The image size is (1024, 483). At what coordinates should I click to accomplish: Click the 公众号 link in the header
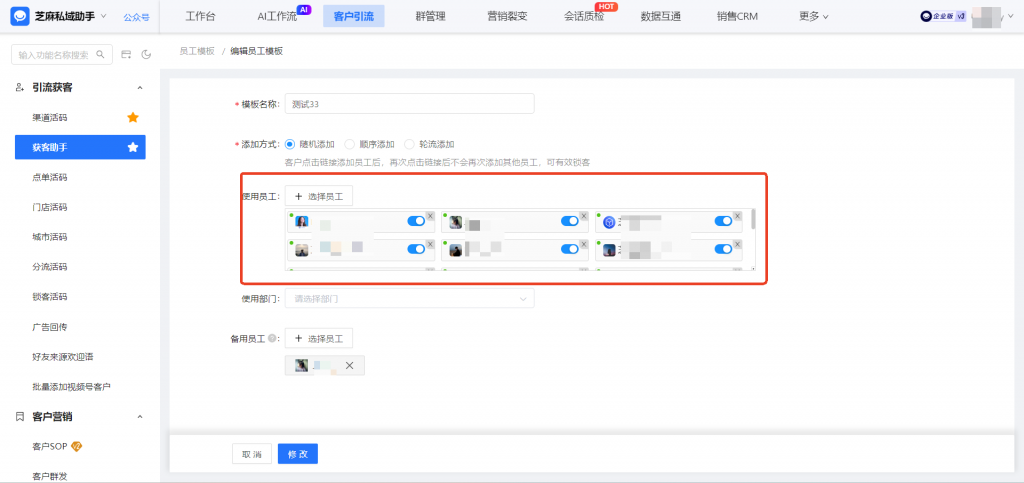click(136, 17)
